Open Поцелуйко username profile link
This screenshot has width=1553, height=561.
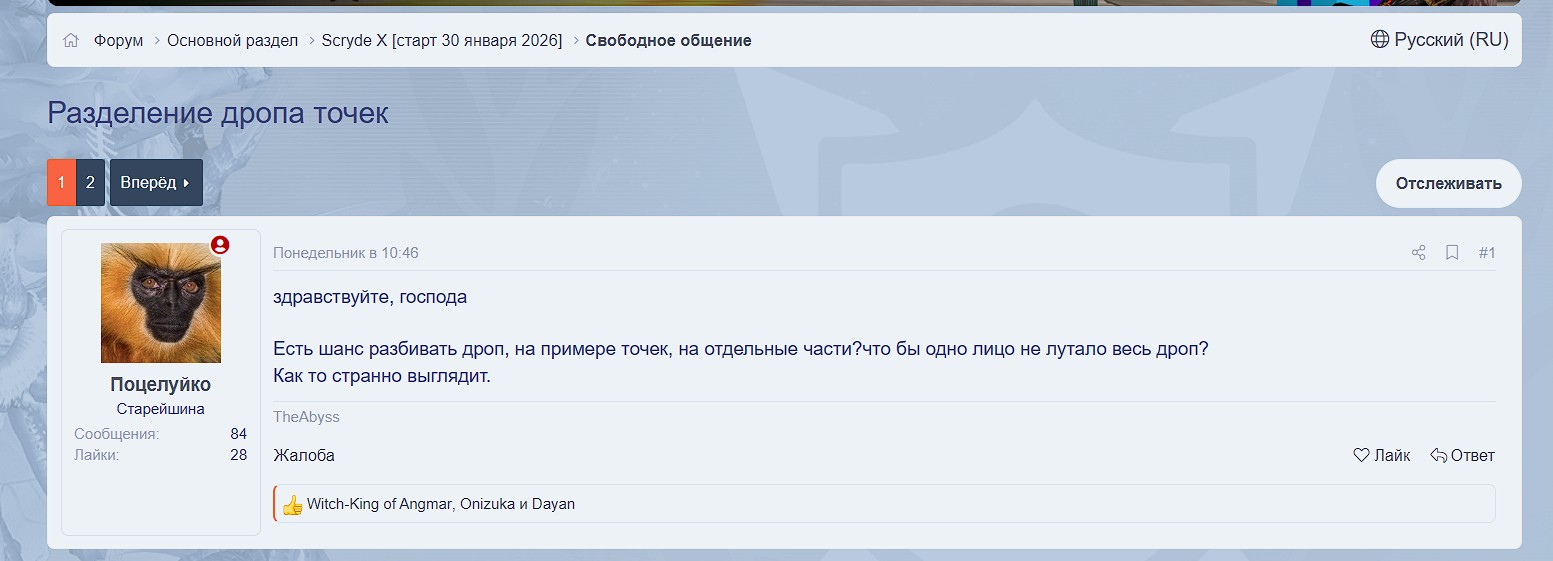161,385
